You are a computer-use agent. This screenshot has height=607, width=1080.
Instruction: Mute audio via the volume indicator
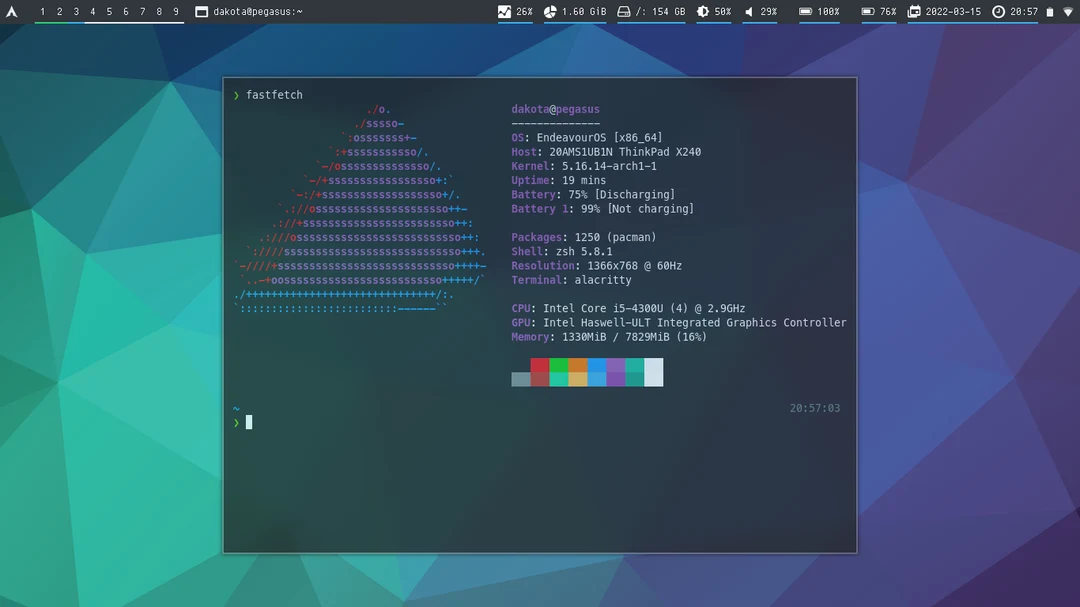749,12
